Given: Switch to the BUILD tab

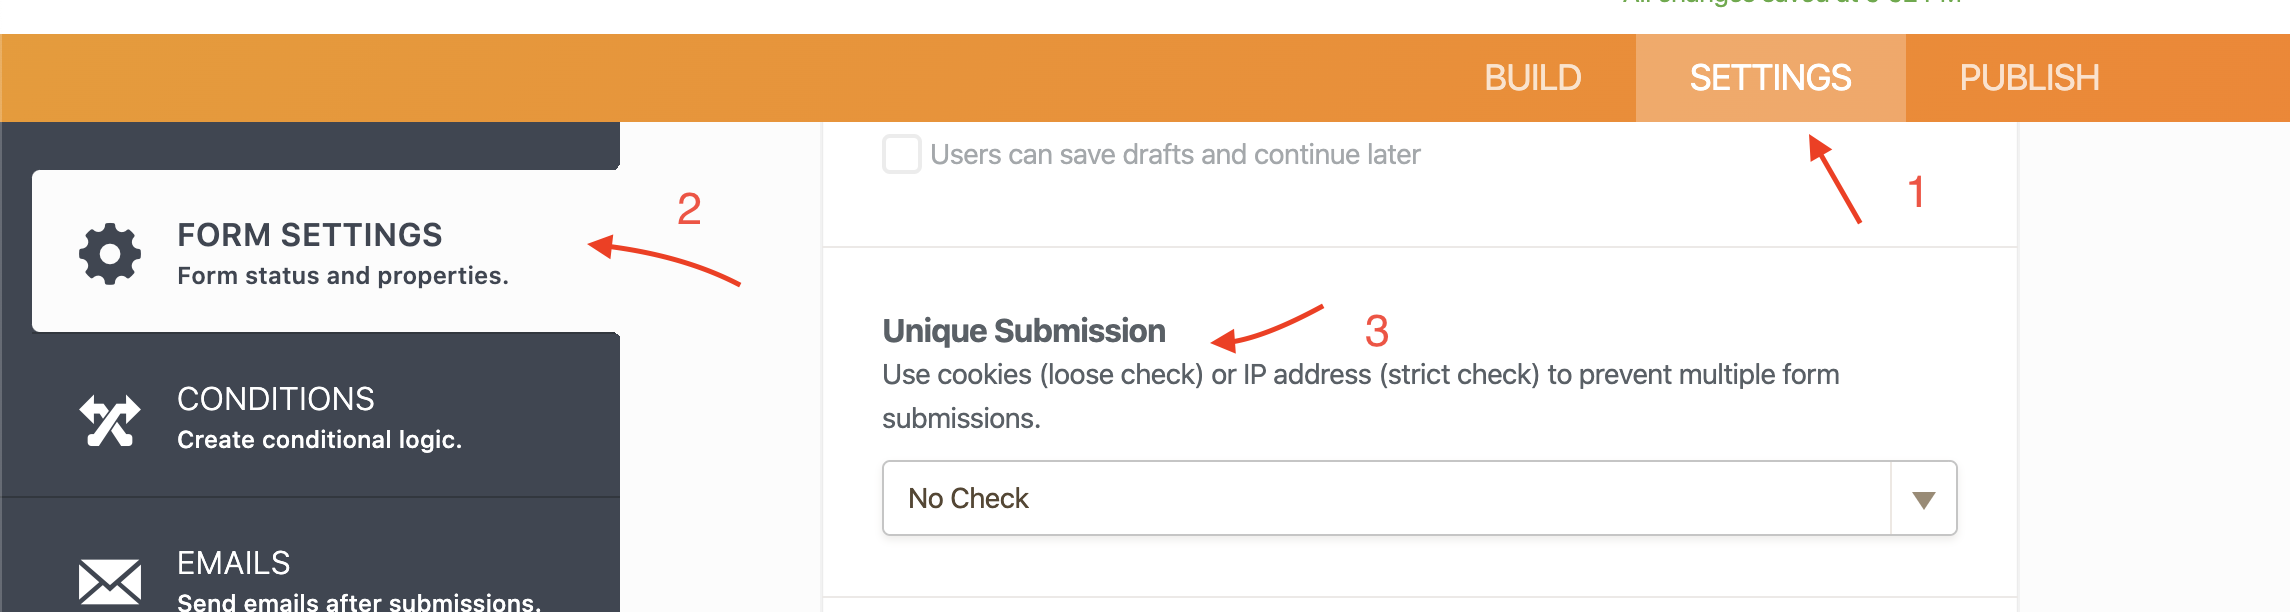Looking at the screenshot, I should point(1533,77).
